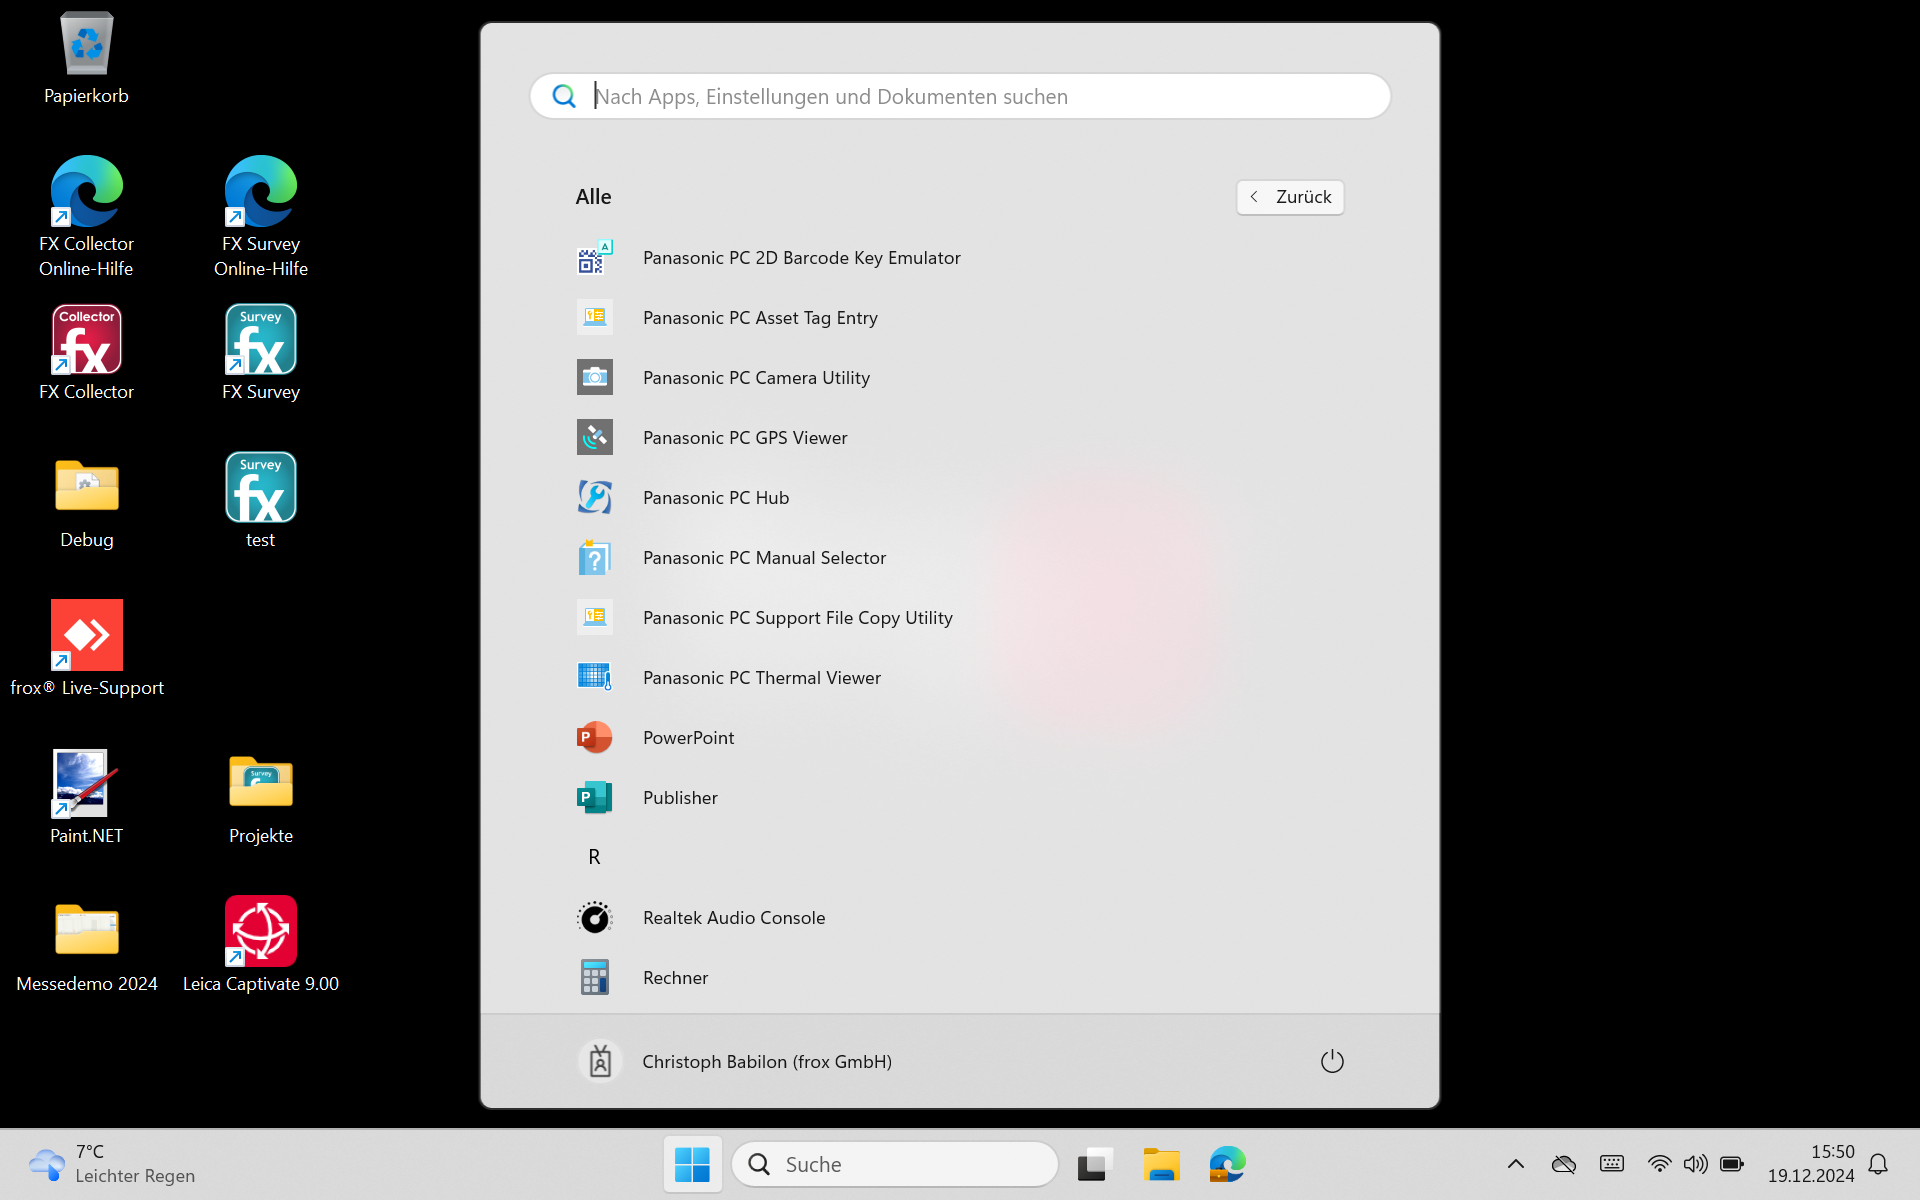Open the power options button
The image size is (1920, 1200).
tap(1332, 1061)
